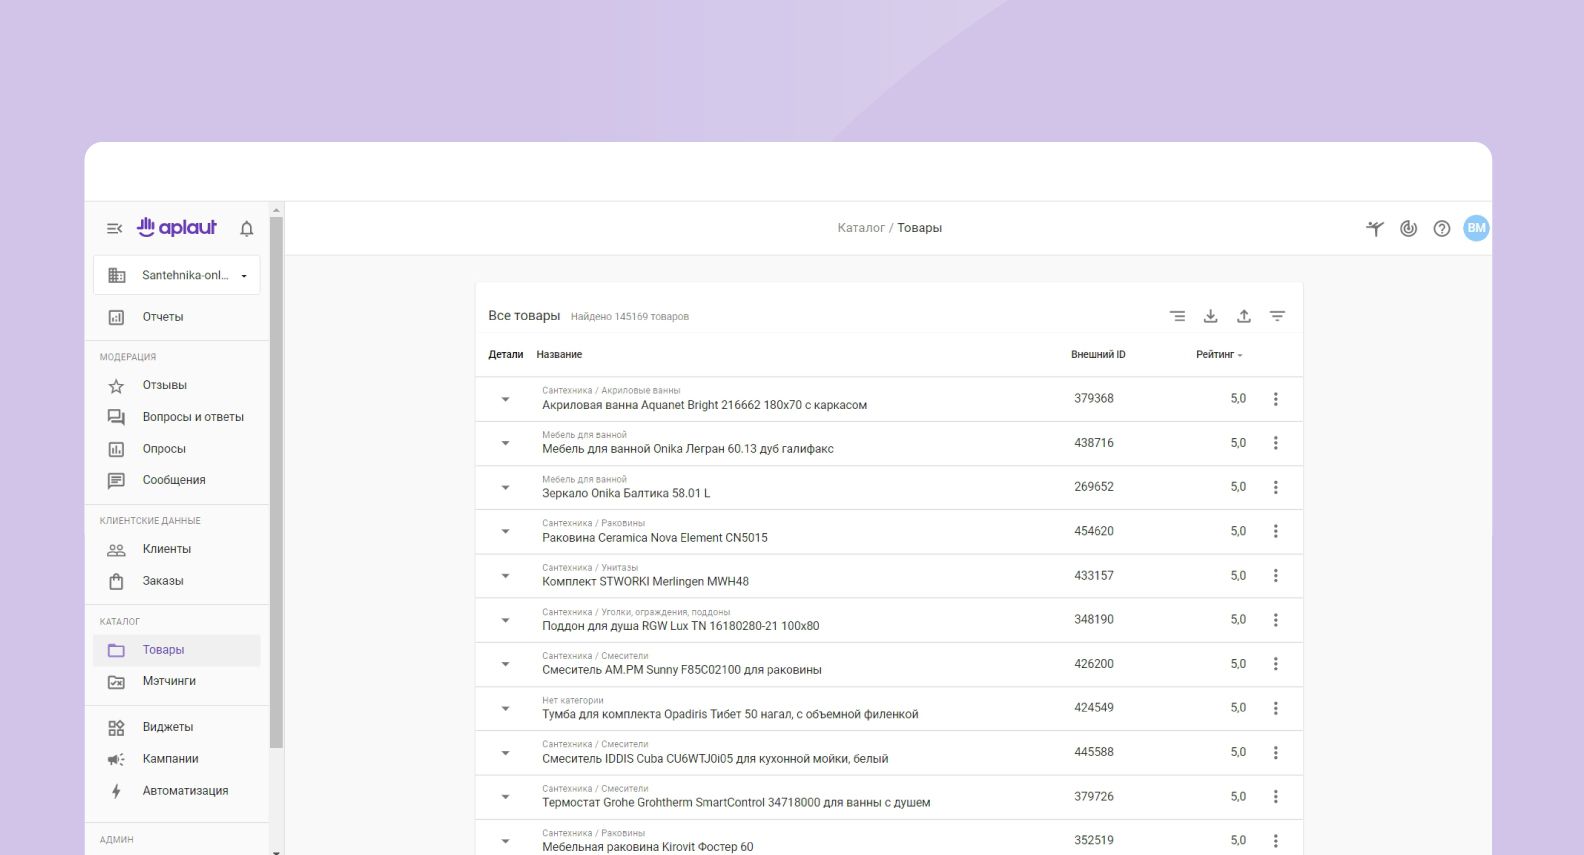
Task: Open notifications bell
Action: [x=247, y=229]
